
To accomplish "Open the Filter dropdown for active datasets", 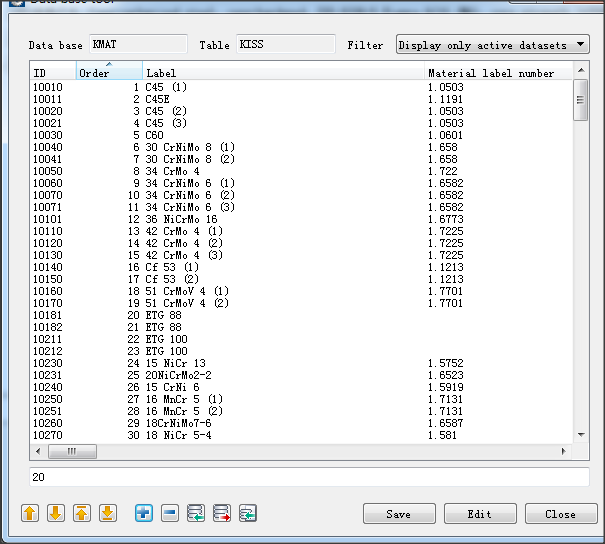I will tap(492, 44).
